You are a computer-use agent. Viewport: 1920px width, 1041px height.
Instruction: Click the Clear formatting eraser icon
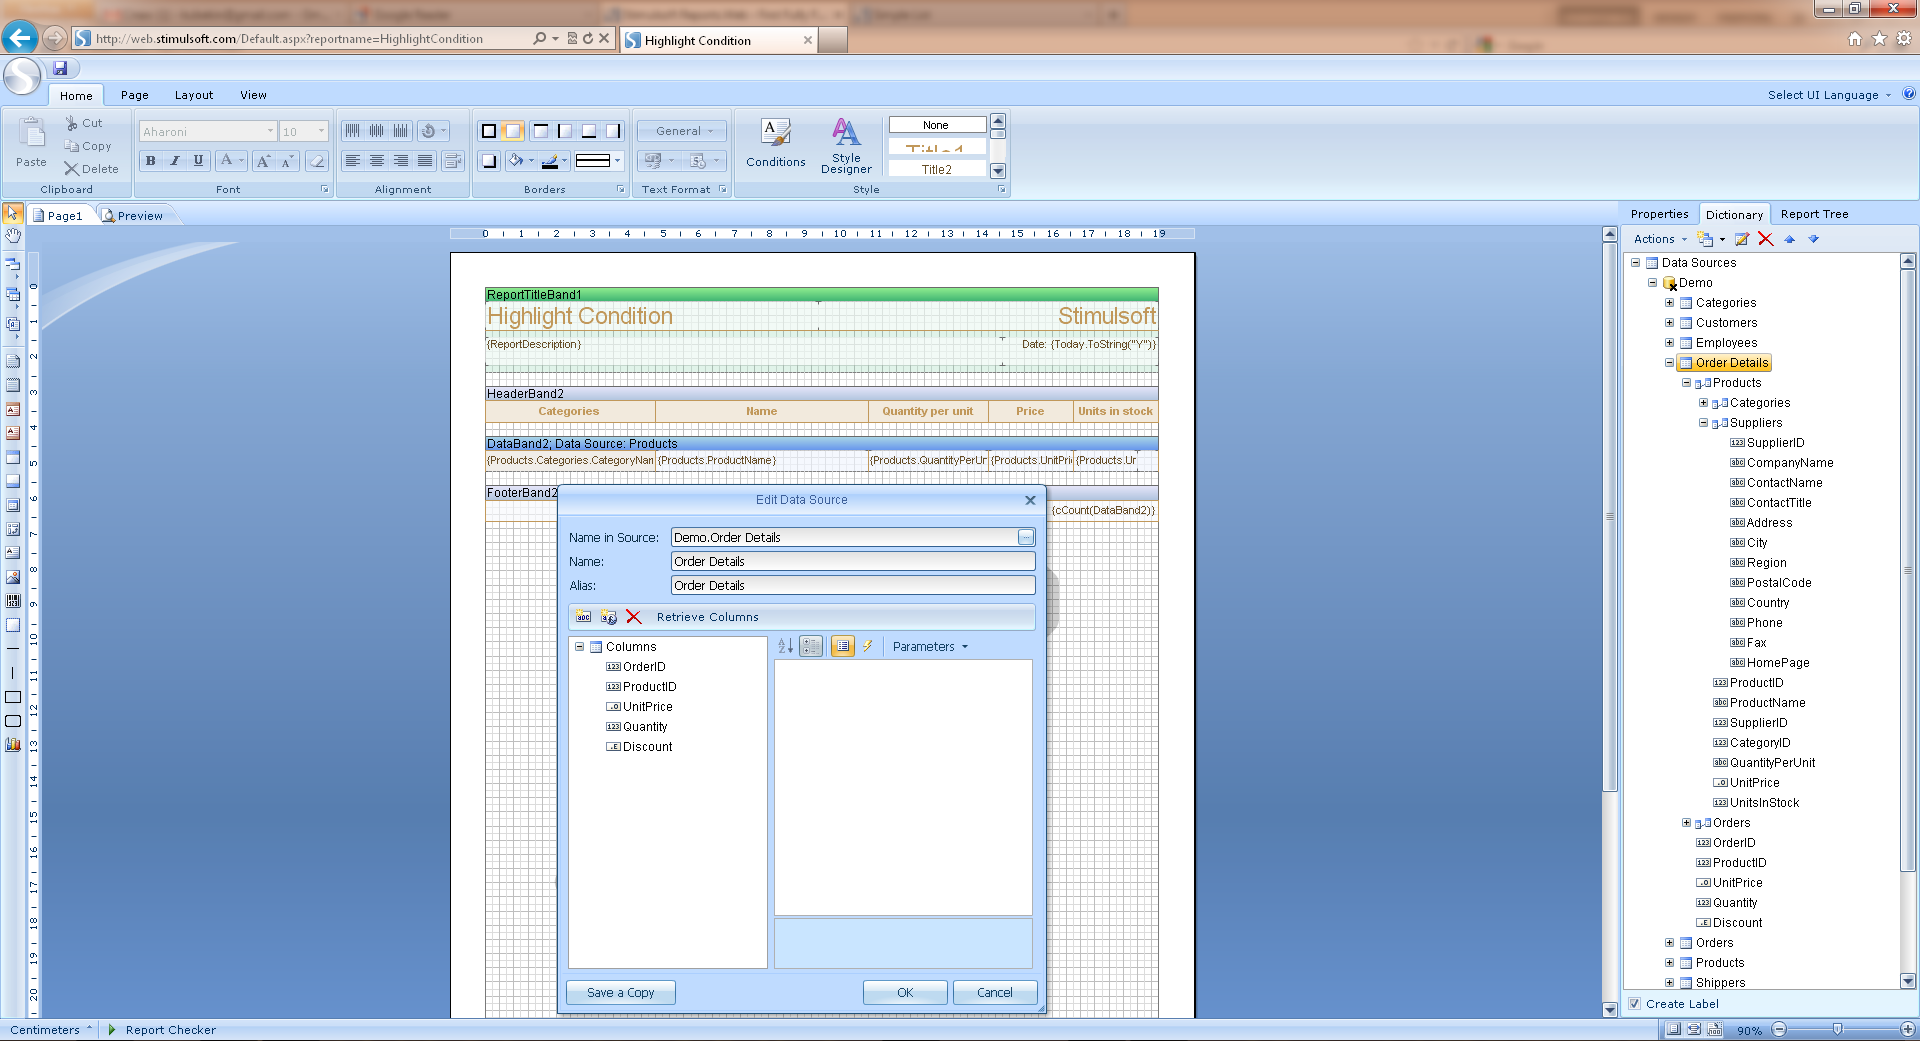[317, 161]
